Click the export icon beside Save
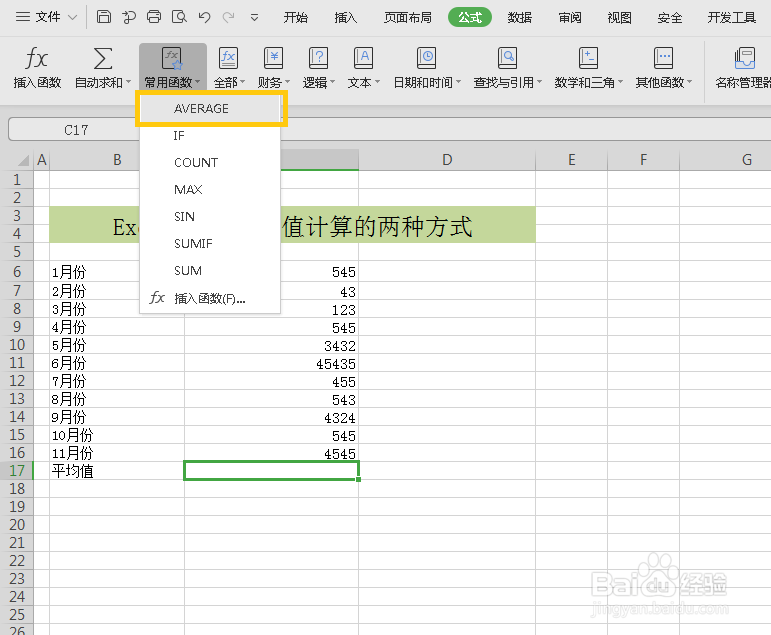The image size is (771, 635). click(129, 17)
